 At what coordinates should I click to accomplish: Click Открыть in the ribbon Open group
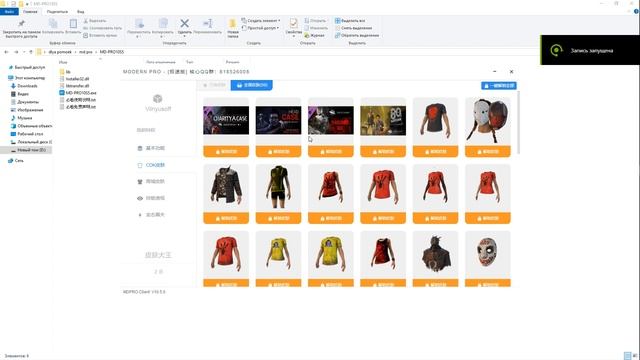click(x=315, y=20)
